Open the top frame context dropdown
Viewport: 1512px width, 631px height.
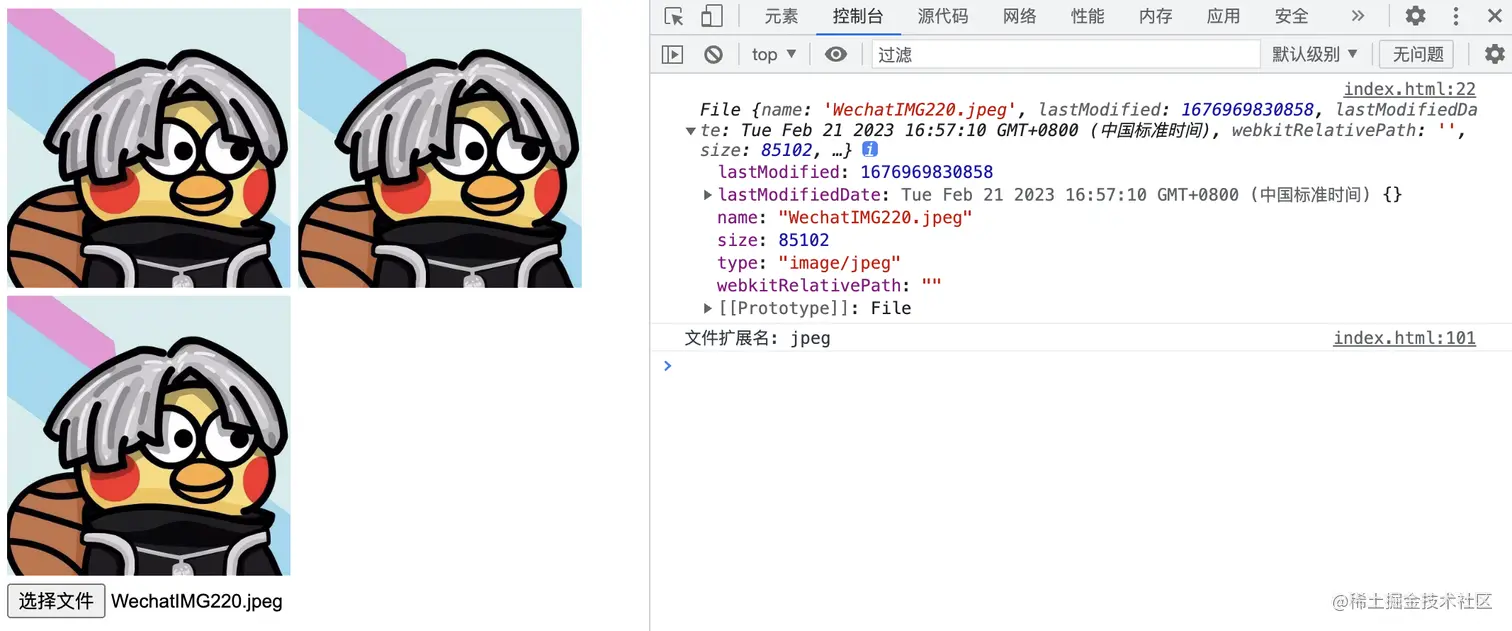[x=772, y=54]
